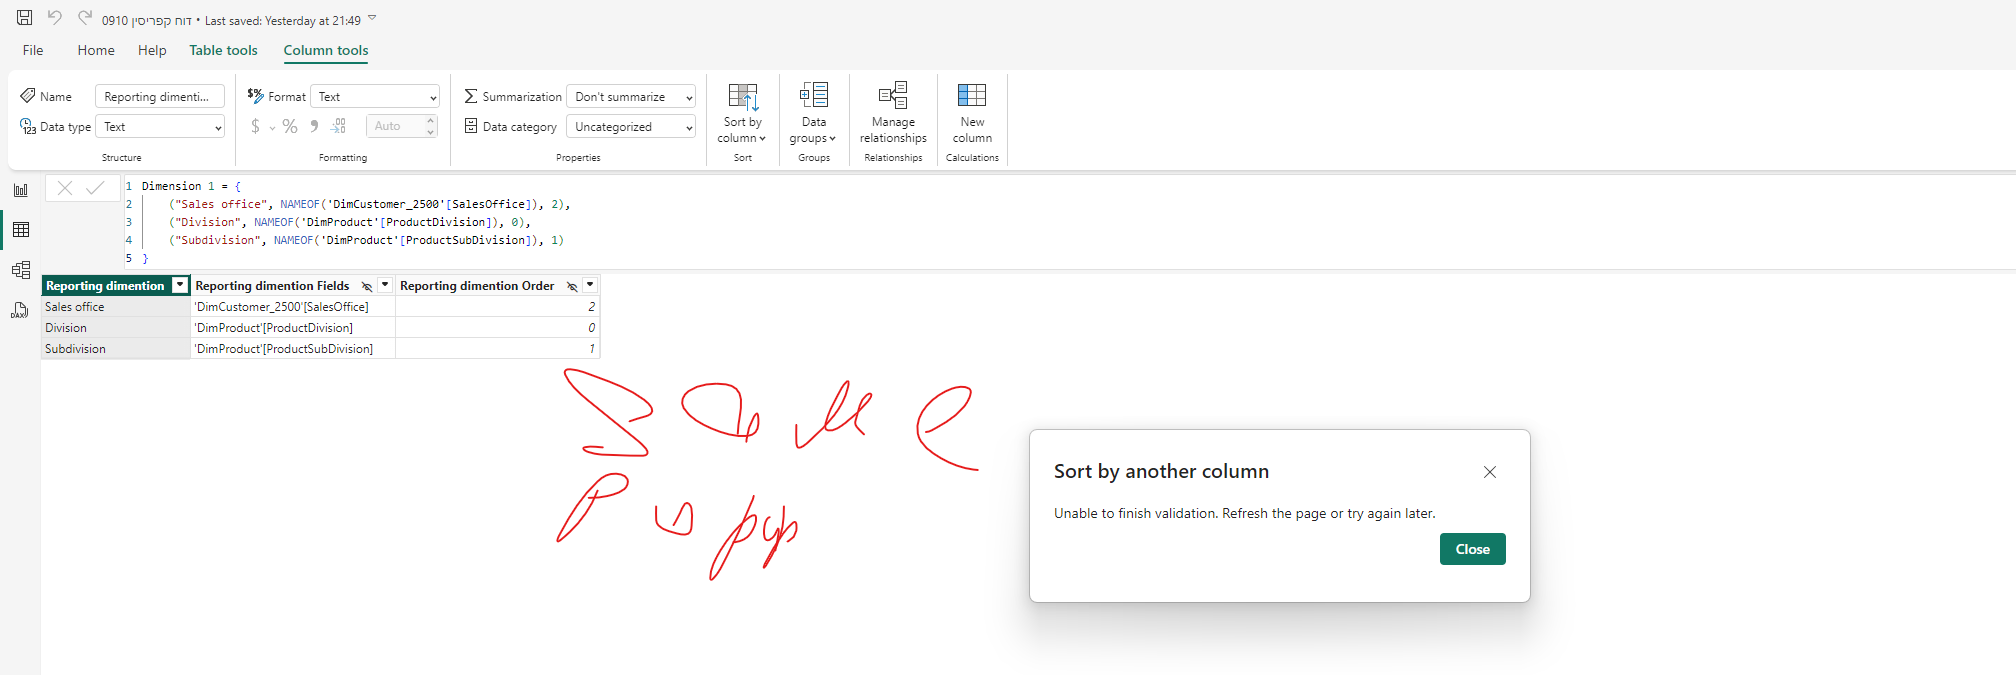Click the currency format icon
The width and height of the screenshot is (2016, 675).
[x=256, y=126]
